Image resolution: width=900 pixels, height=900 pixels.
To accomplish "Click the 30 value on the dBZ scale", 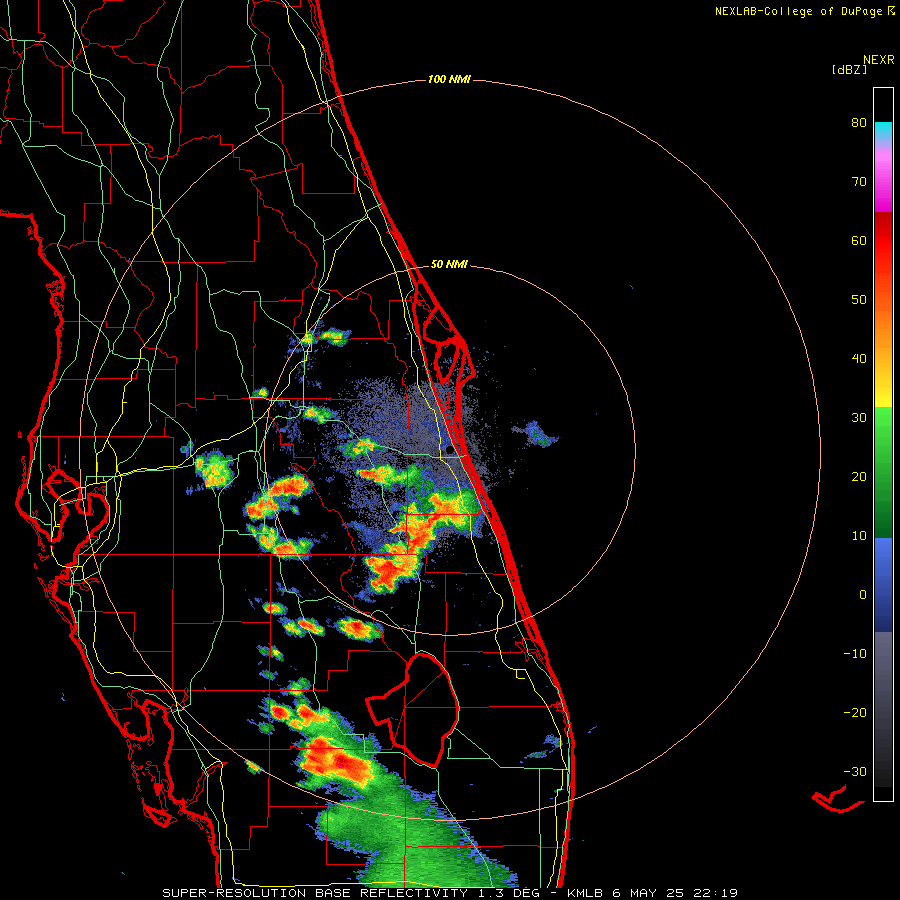I will tap(859, 418).
